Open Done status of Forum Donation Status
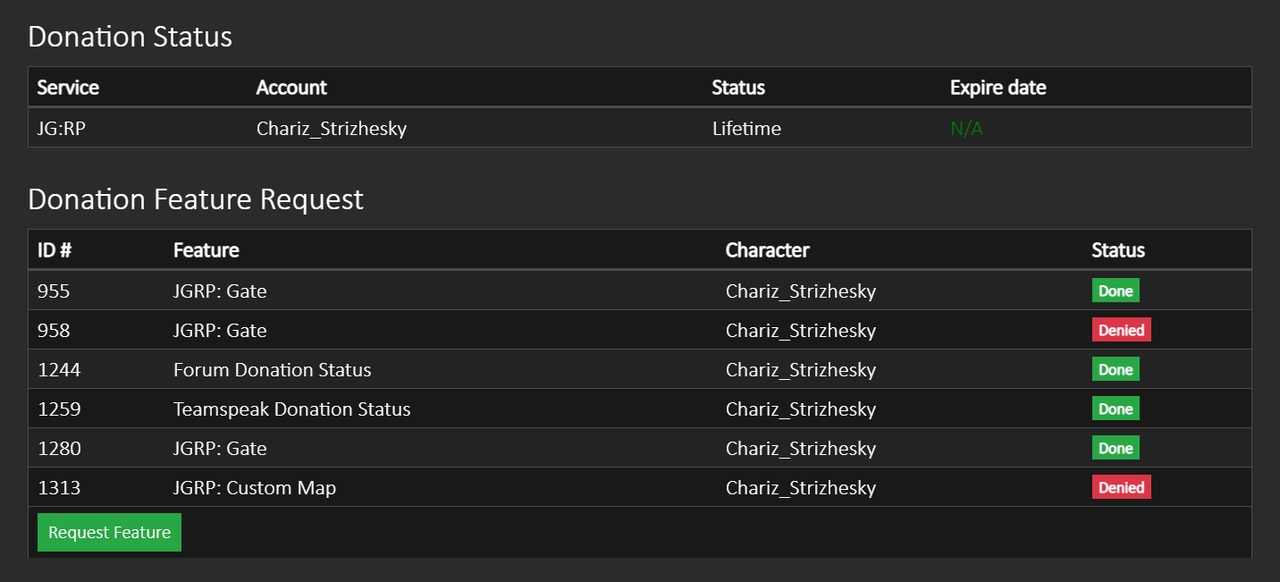The image size is (1280, 582). (x=1115, y=370)
